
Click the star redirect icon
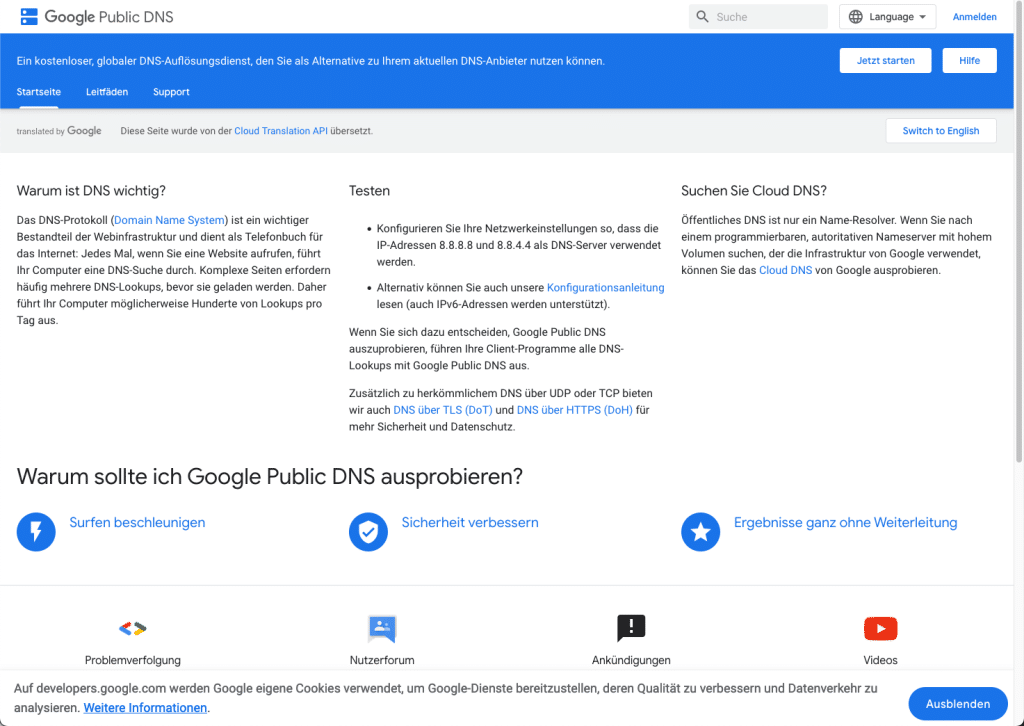700,532
